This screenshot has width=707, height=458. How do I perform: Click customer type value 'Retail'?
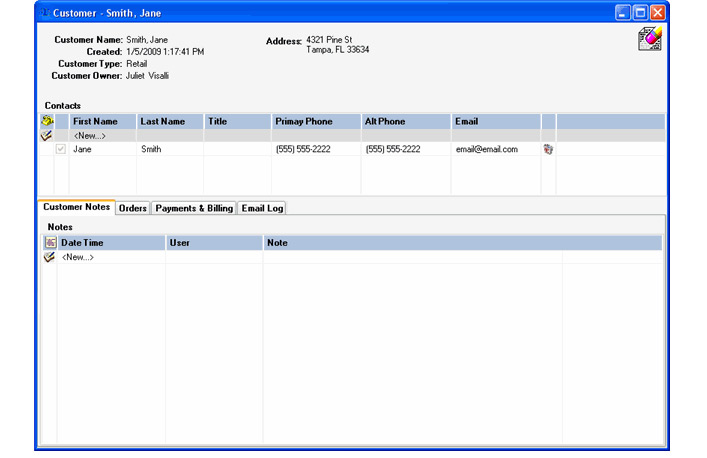pyautogui.click(x=137, y=64)
